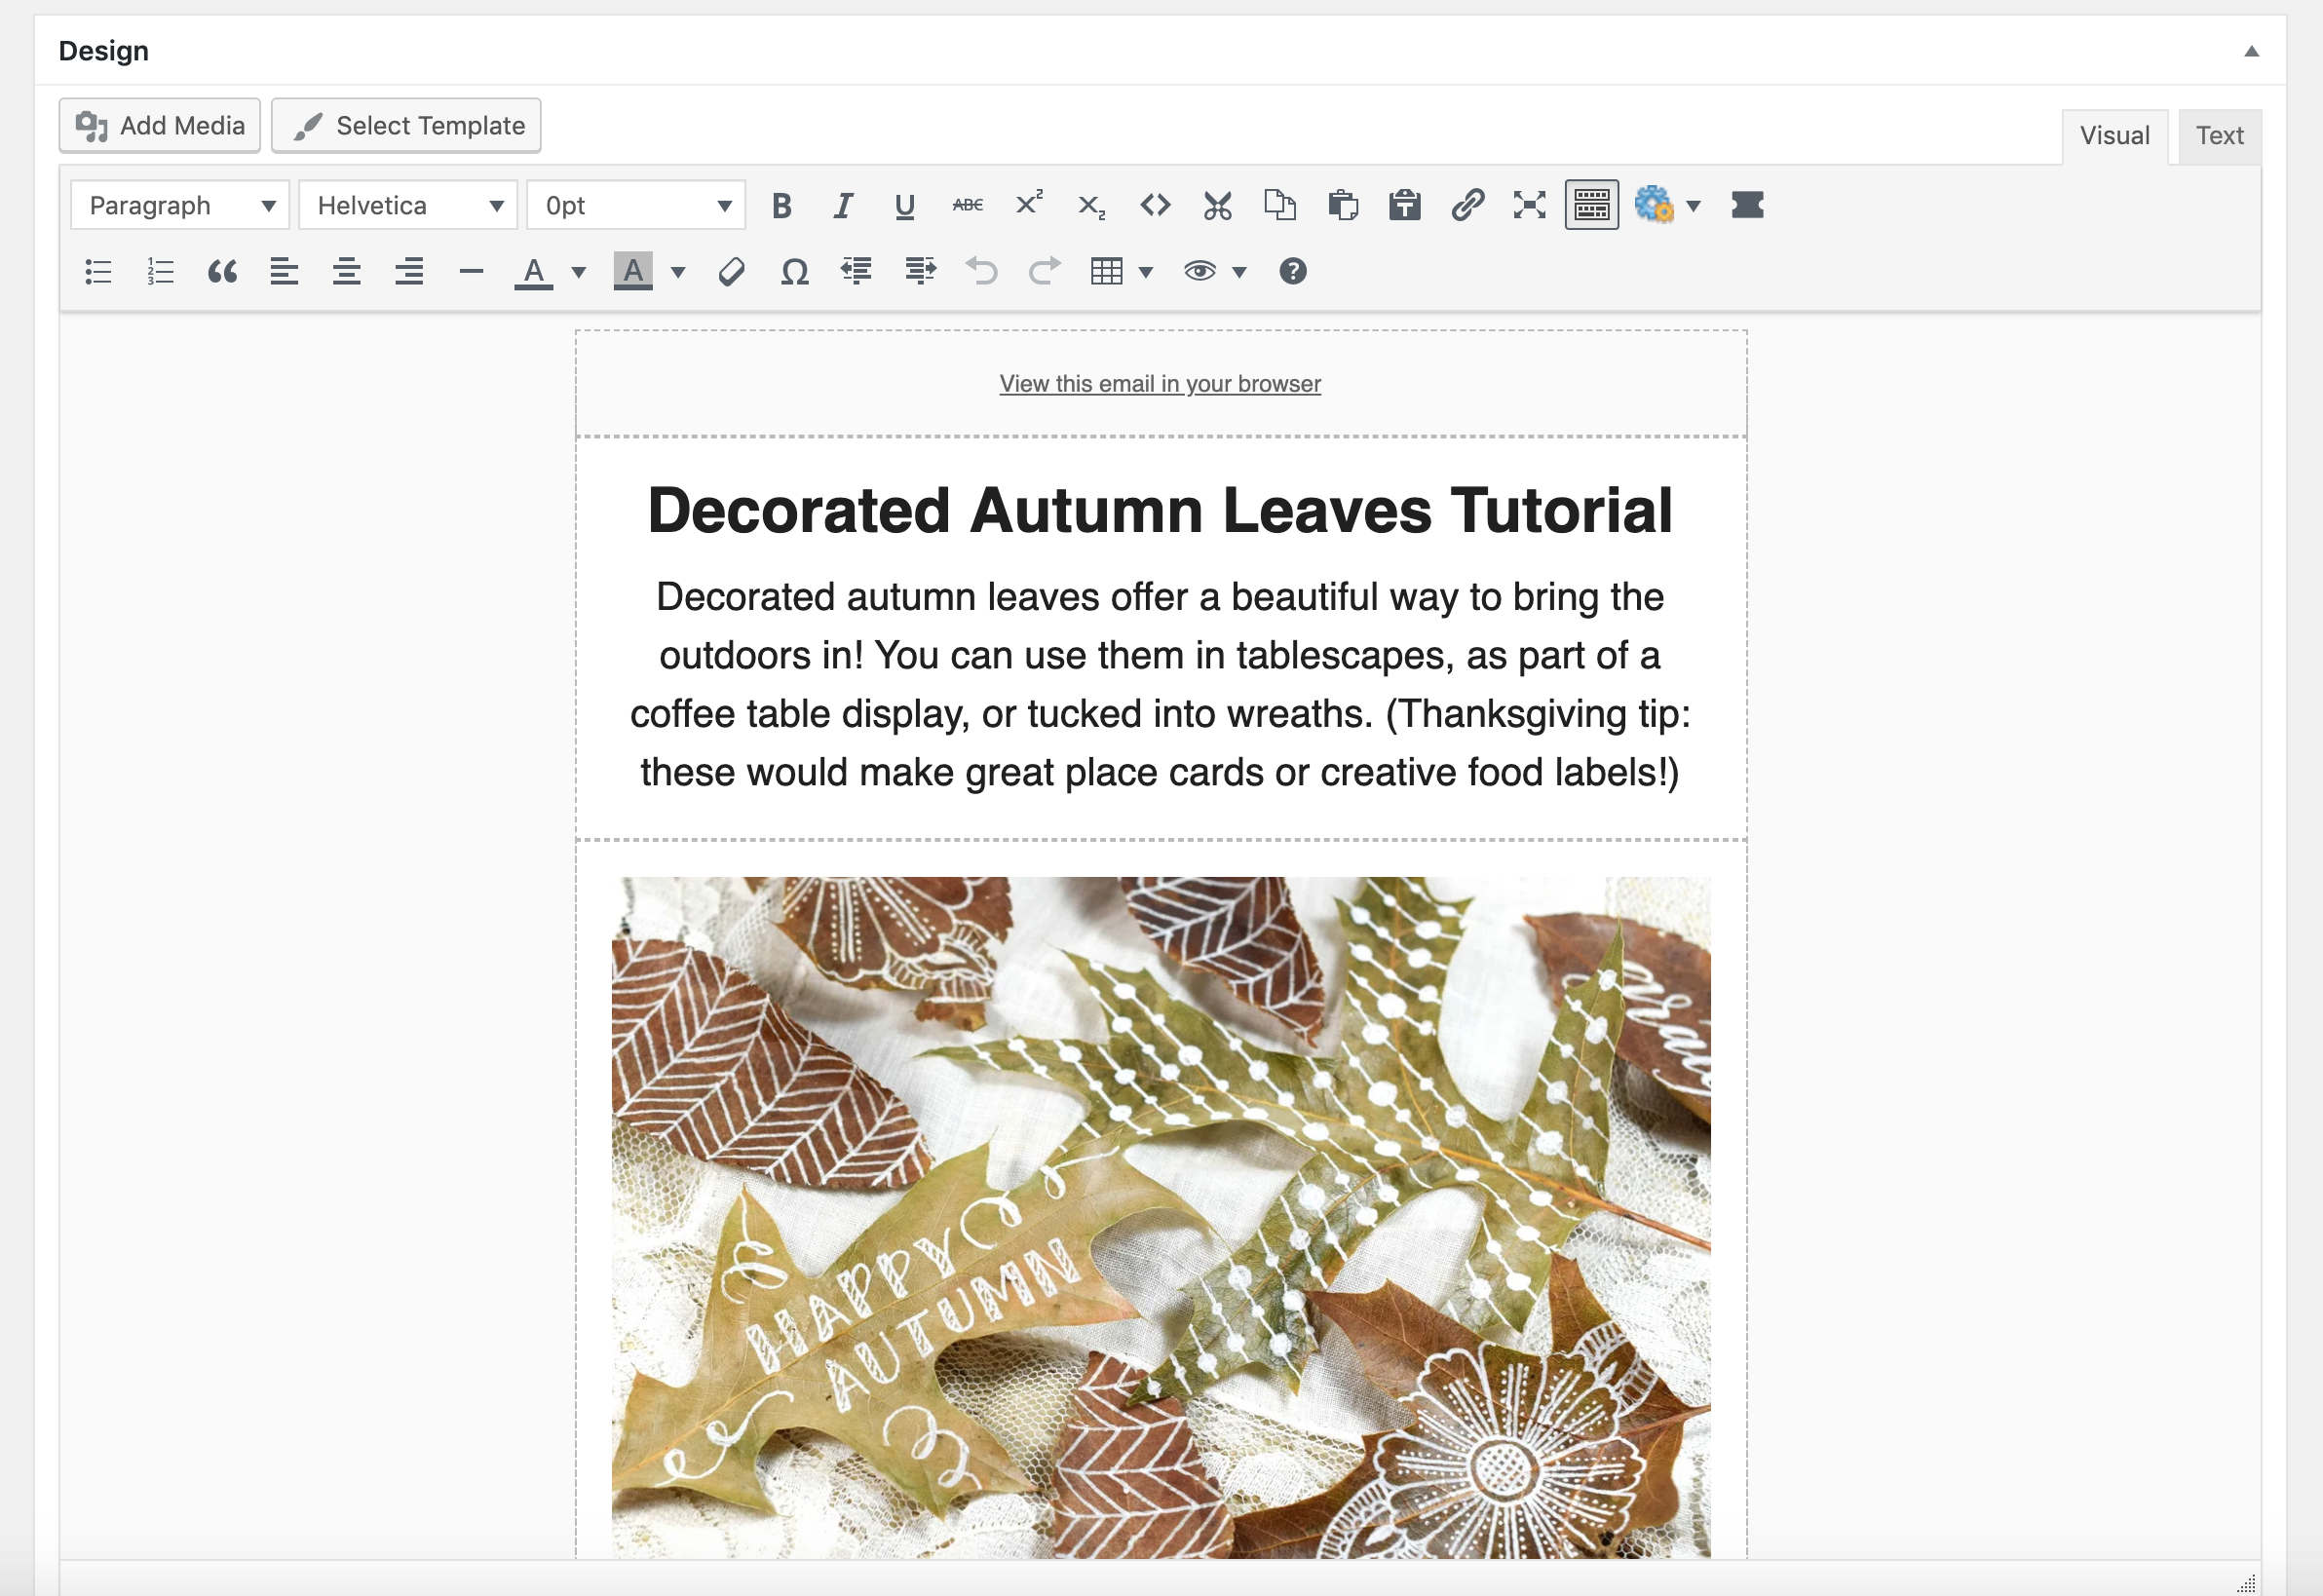Click the Add Media button
Image resolution: width=2323 pixels, height=1596 pixels.
160,126
